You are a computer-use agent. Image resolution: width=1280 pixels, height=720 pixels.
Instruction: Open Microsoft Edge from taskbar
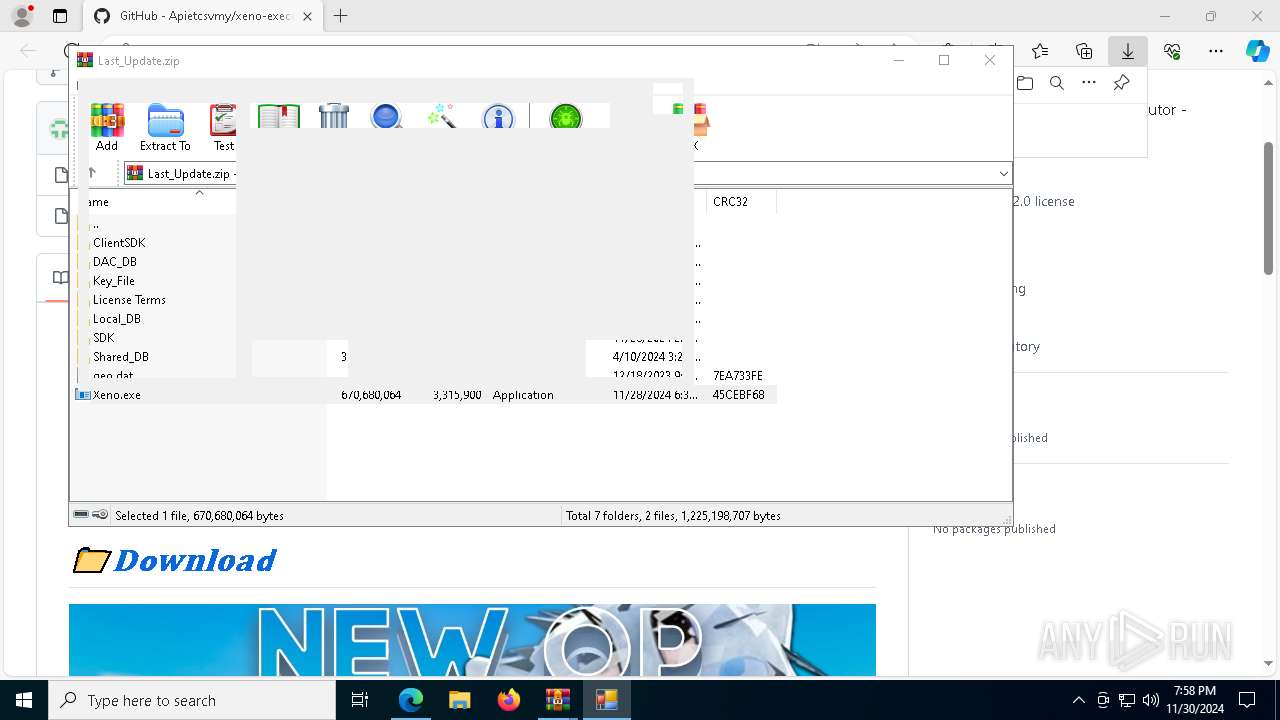411,700
